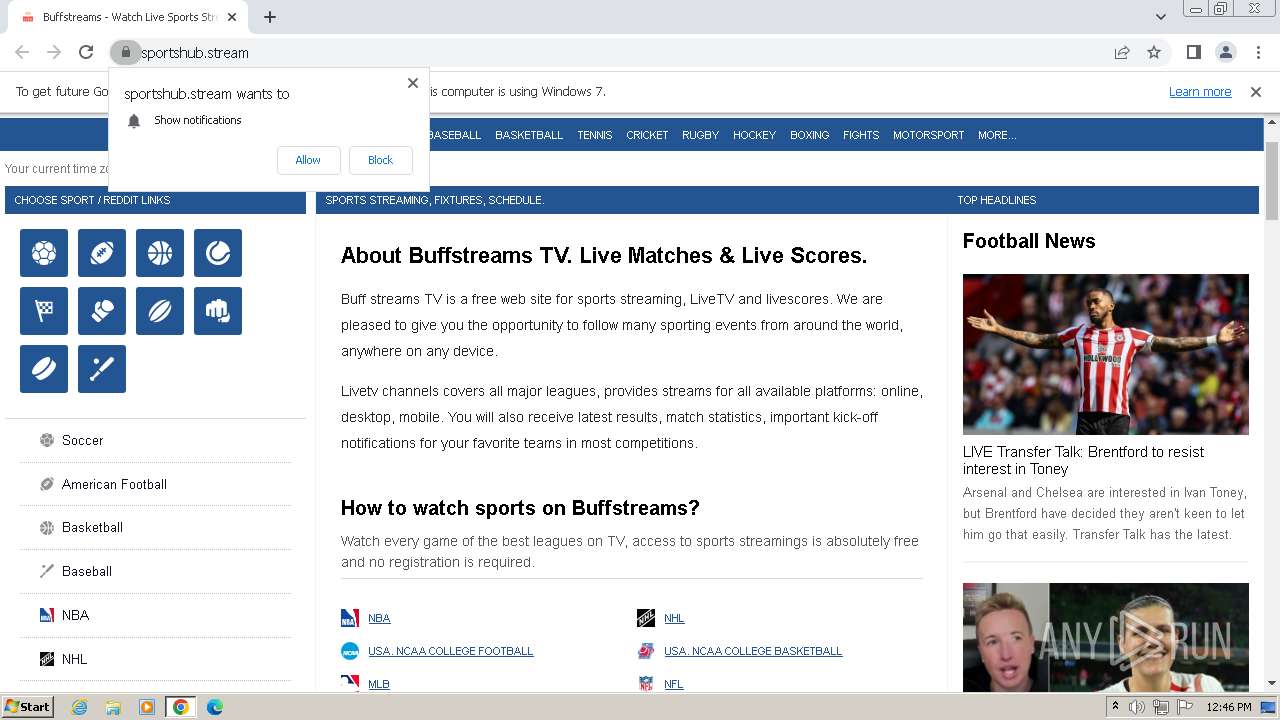Open the RUGBY nav menu item
This screenshot has height=720, width=1280.
(700, 135)
